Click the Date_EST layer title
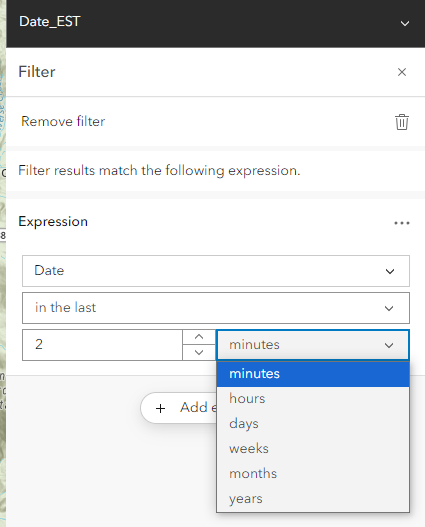This screenshot has height=527, width=425. 50,22
